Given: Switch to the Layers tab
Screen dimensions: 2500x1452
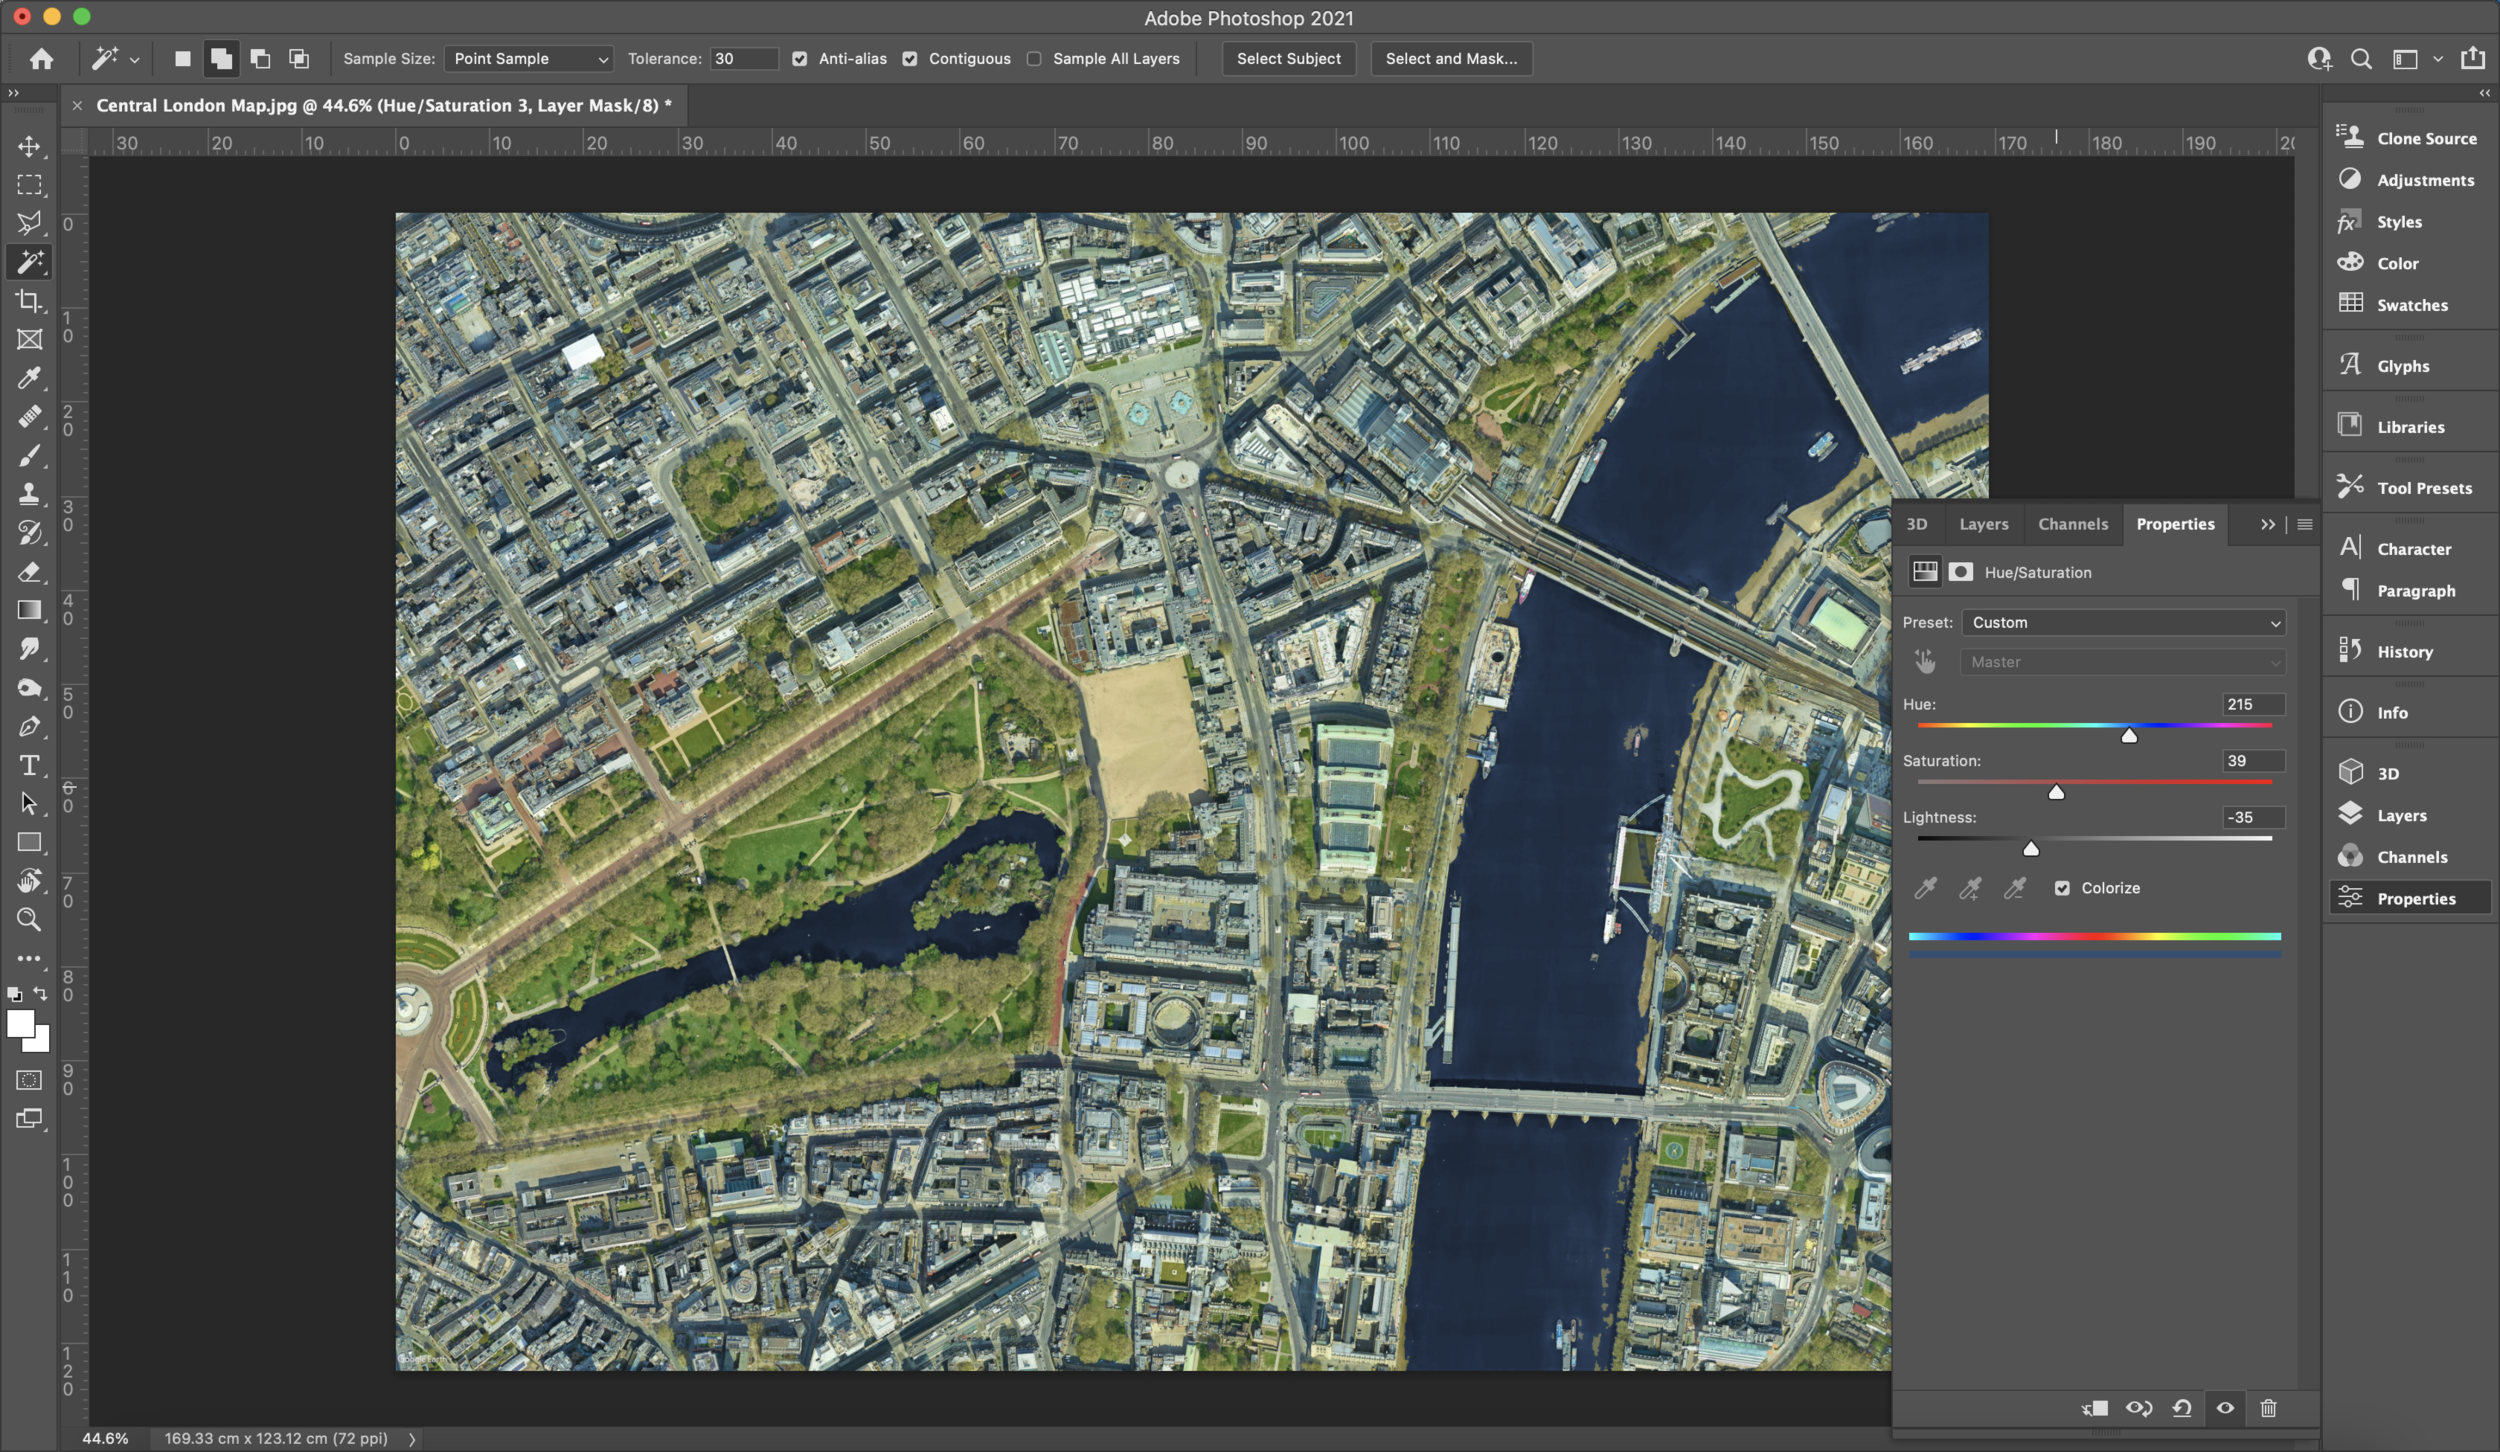Looking at the screenshot, I should coord(1983,524).
